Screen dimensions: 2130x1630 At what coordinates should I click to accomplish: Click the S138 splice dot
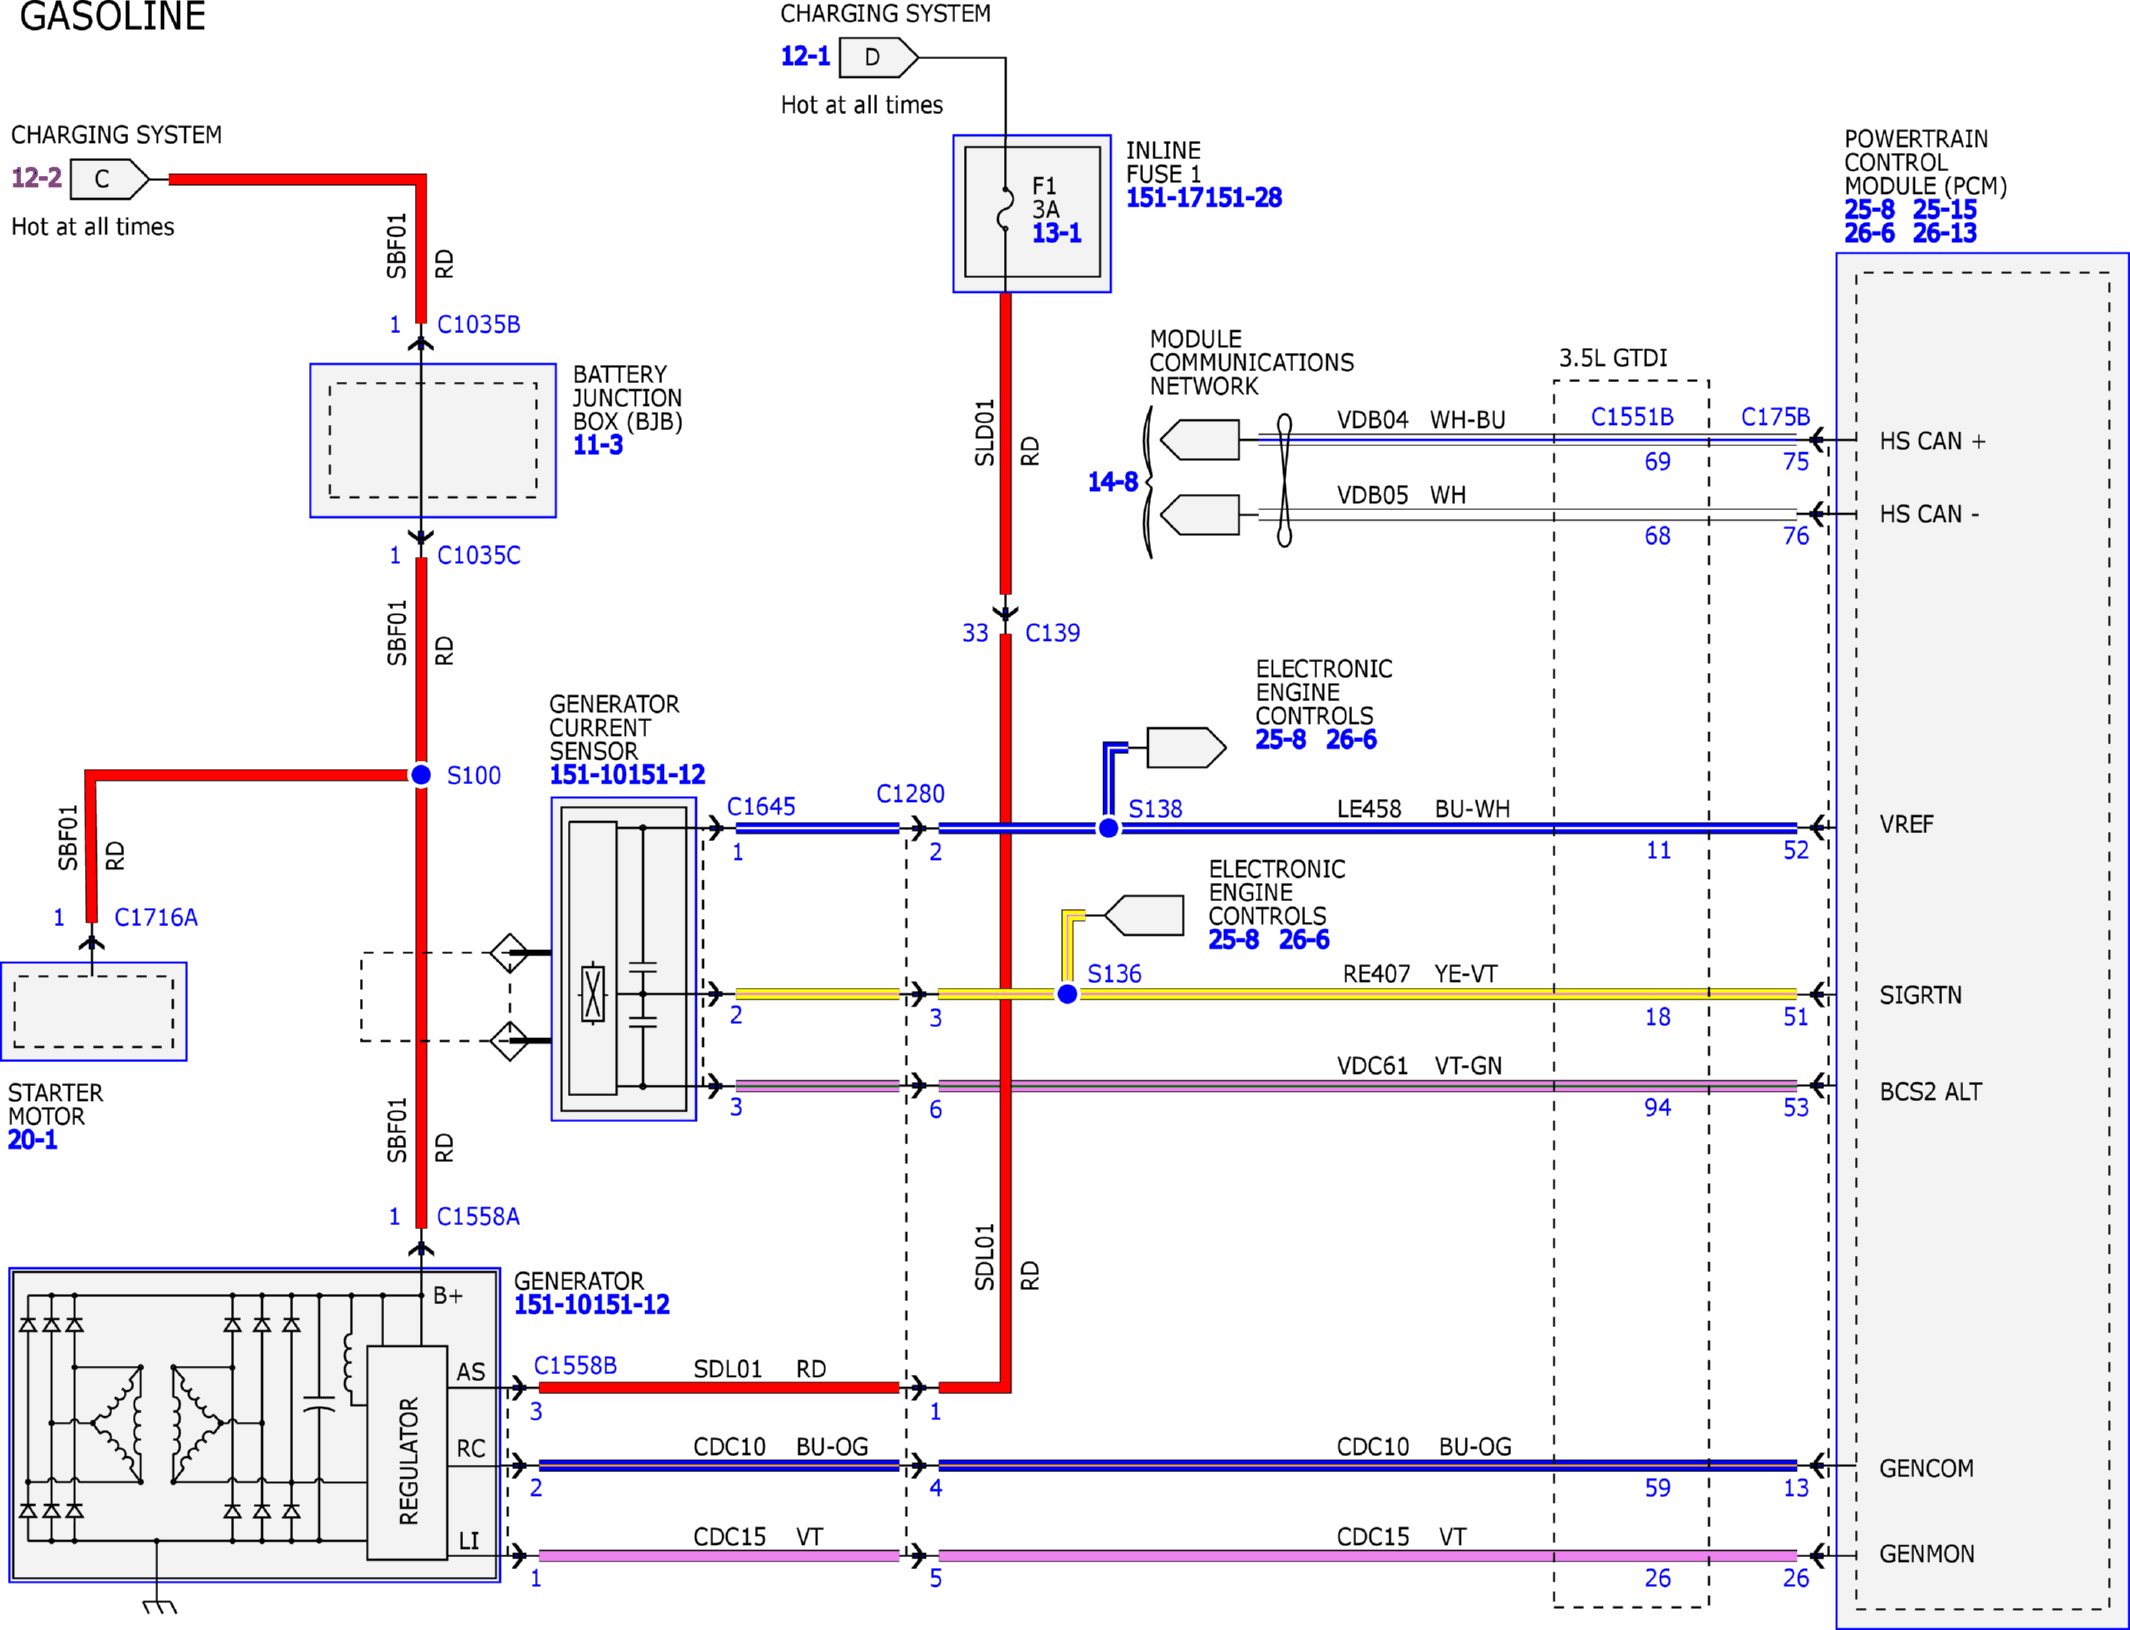tap(1108, 828)
